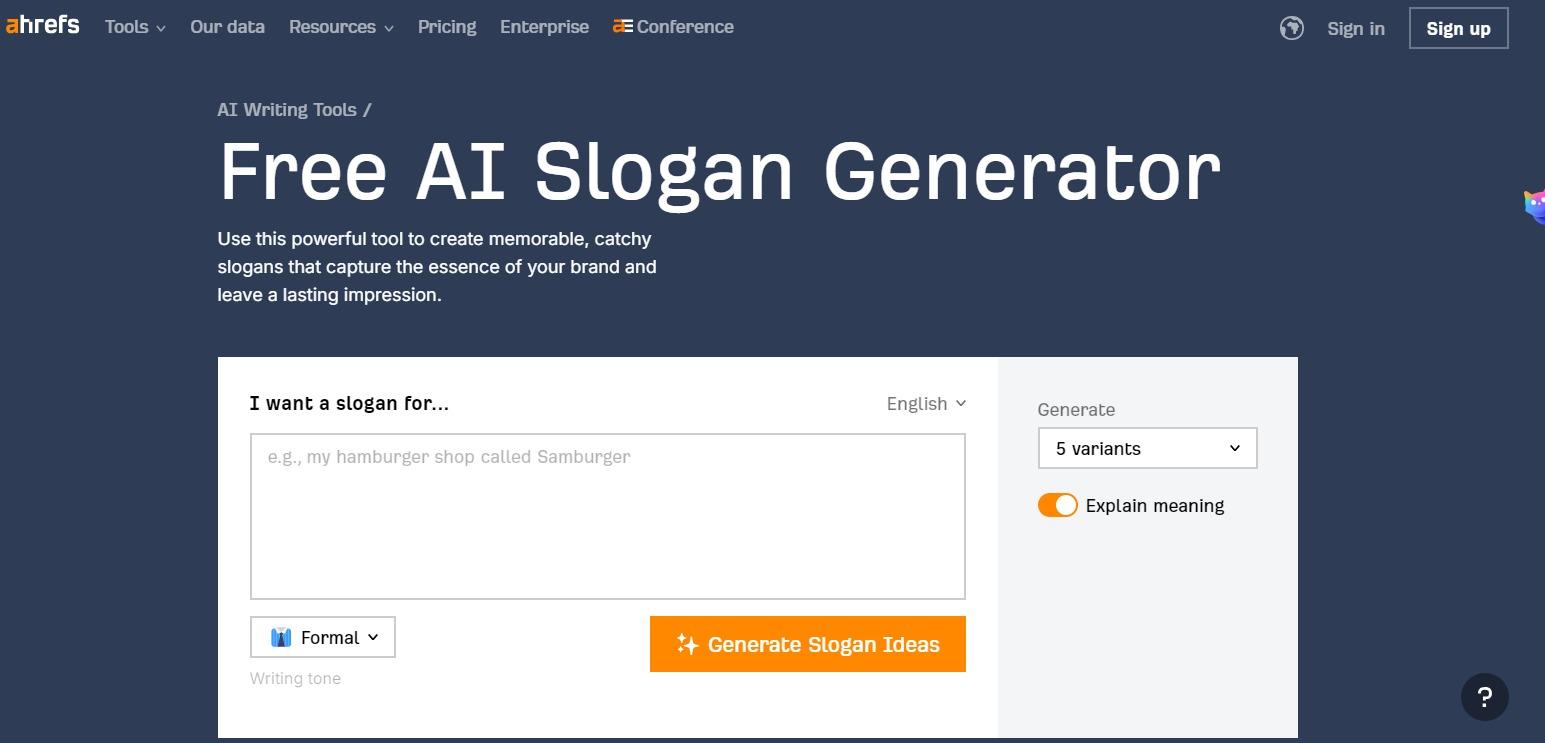Click the help question mark button

[x=1484, y=697]
